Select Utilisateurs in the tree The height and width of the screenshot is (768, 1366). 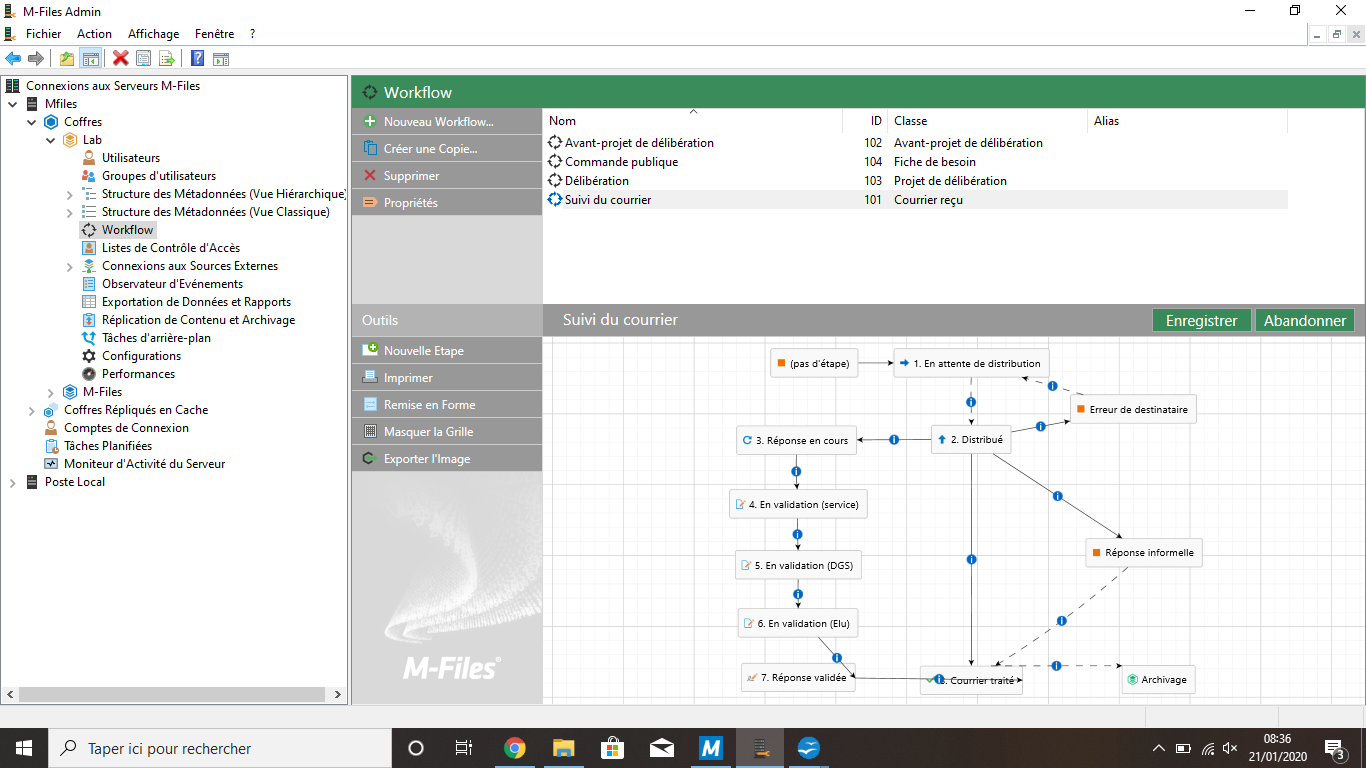(131, 158)
